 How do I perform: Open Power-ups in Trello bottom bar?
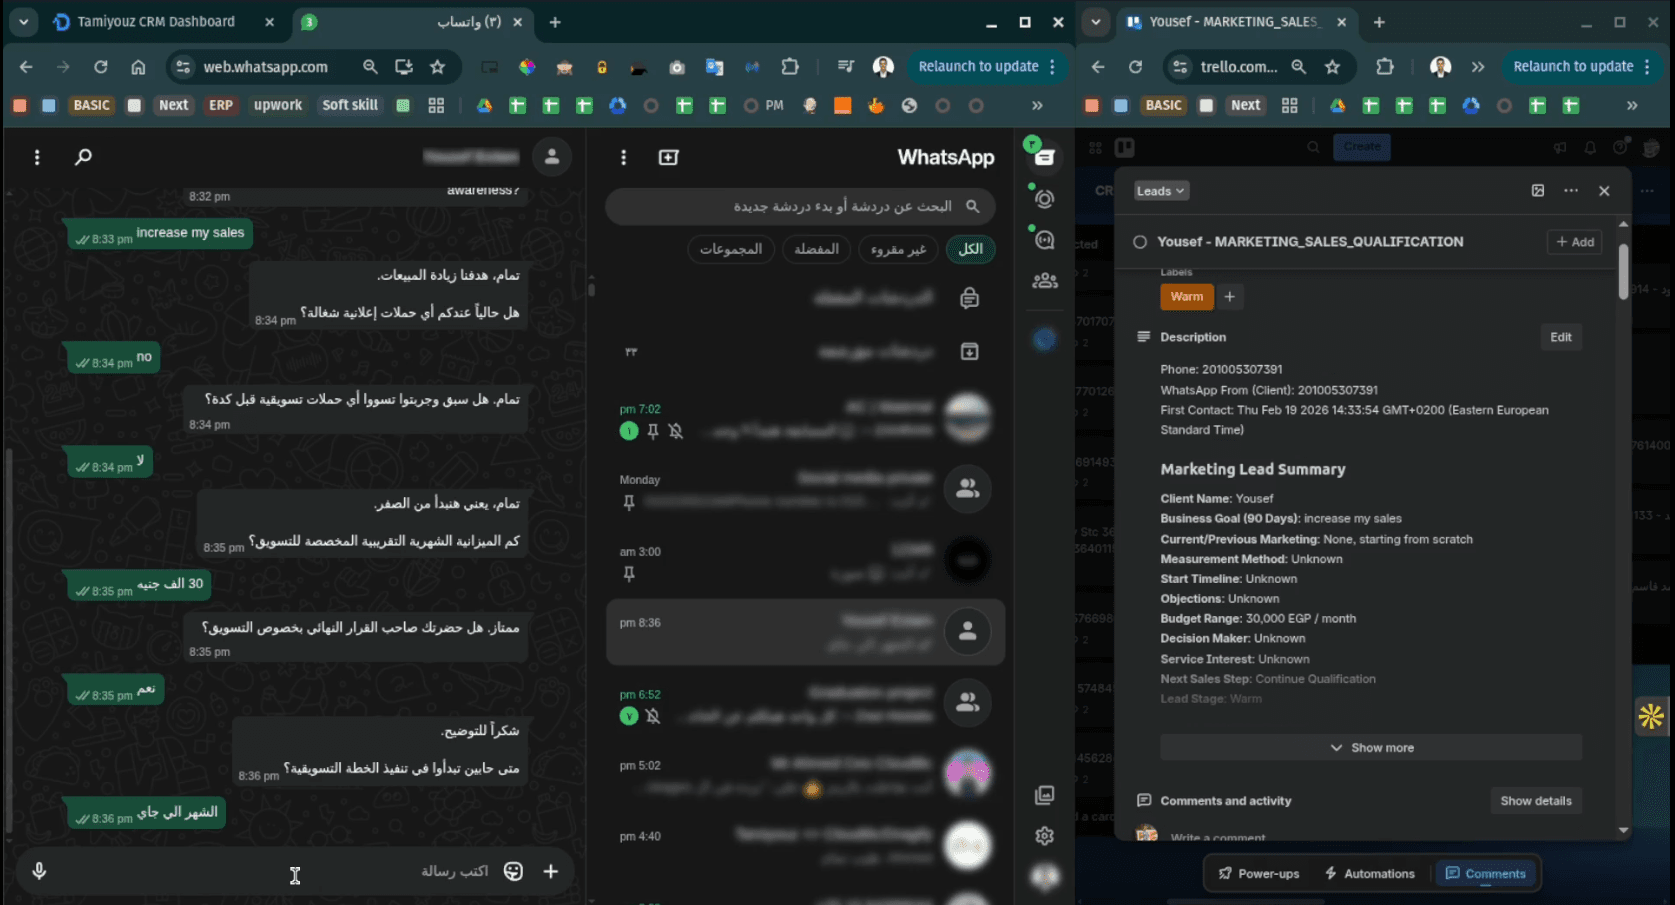click(1259, 874)
